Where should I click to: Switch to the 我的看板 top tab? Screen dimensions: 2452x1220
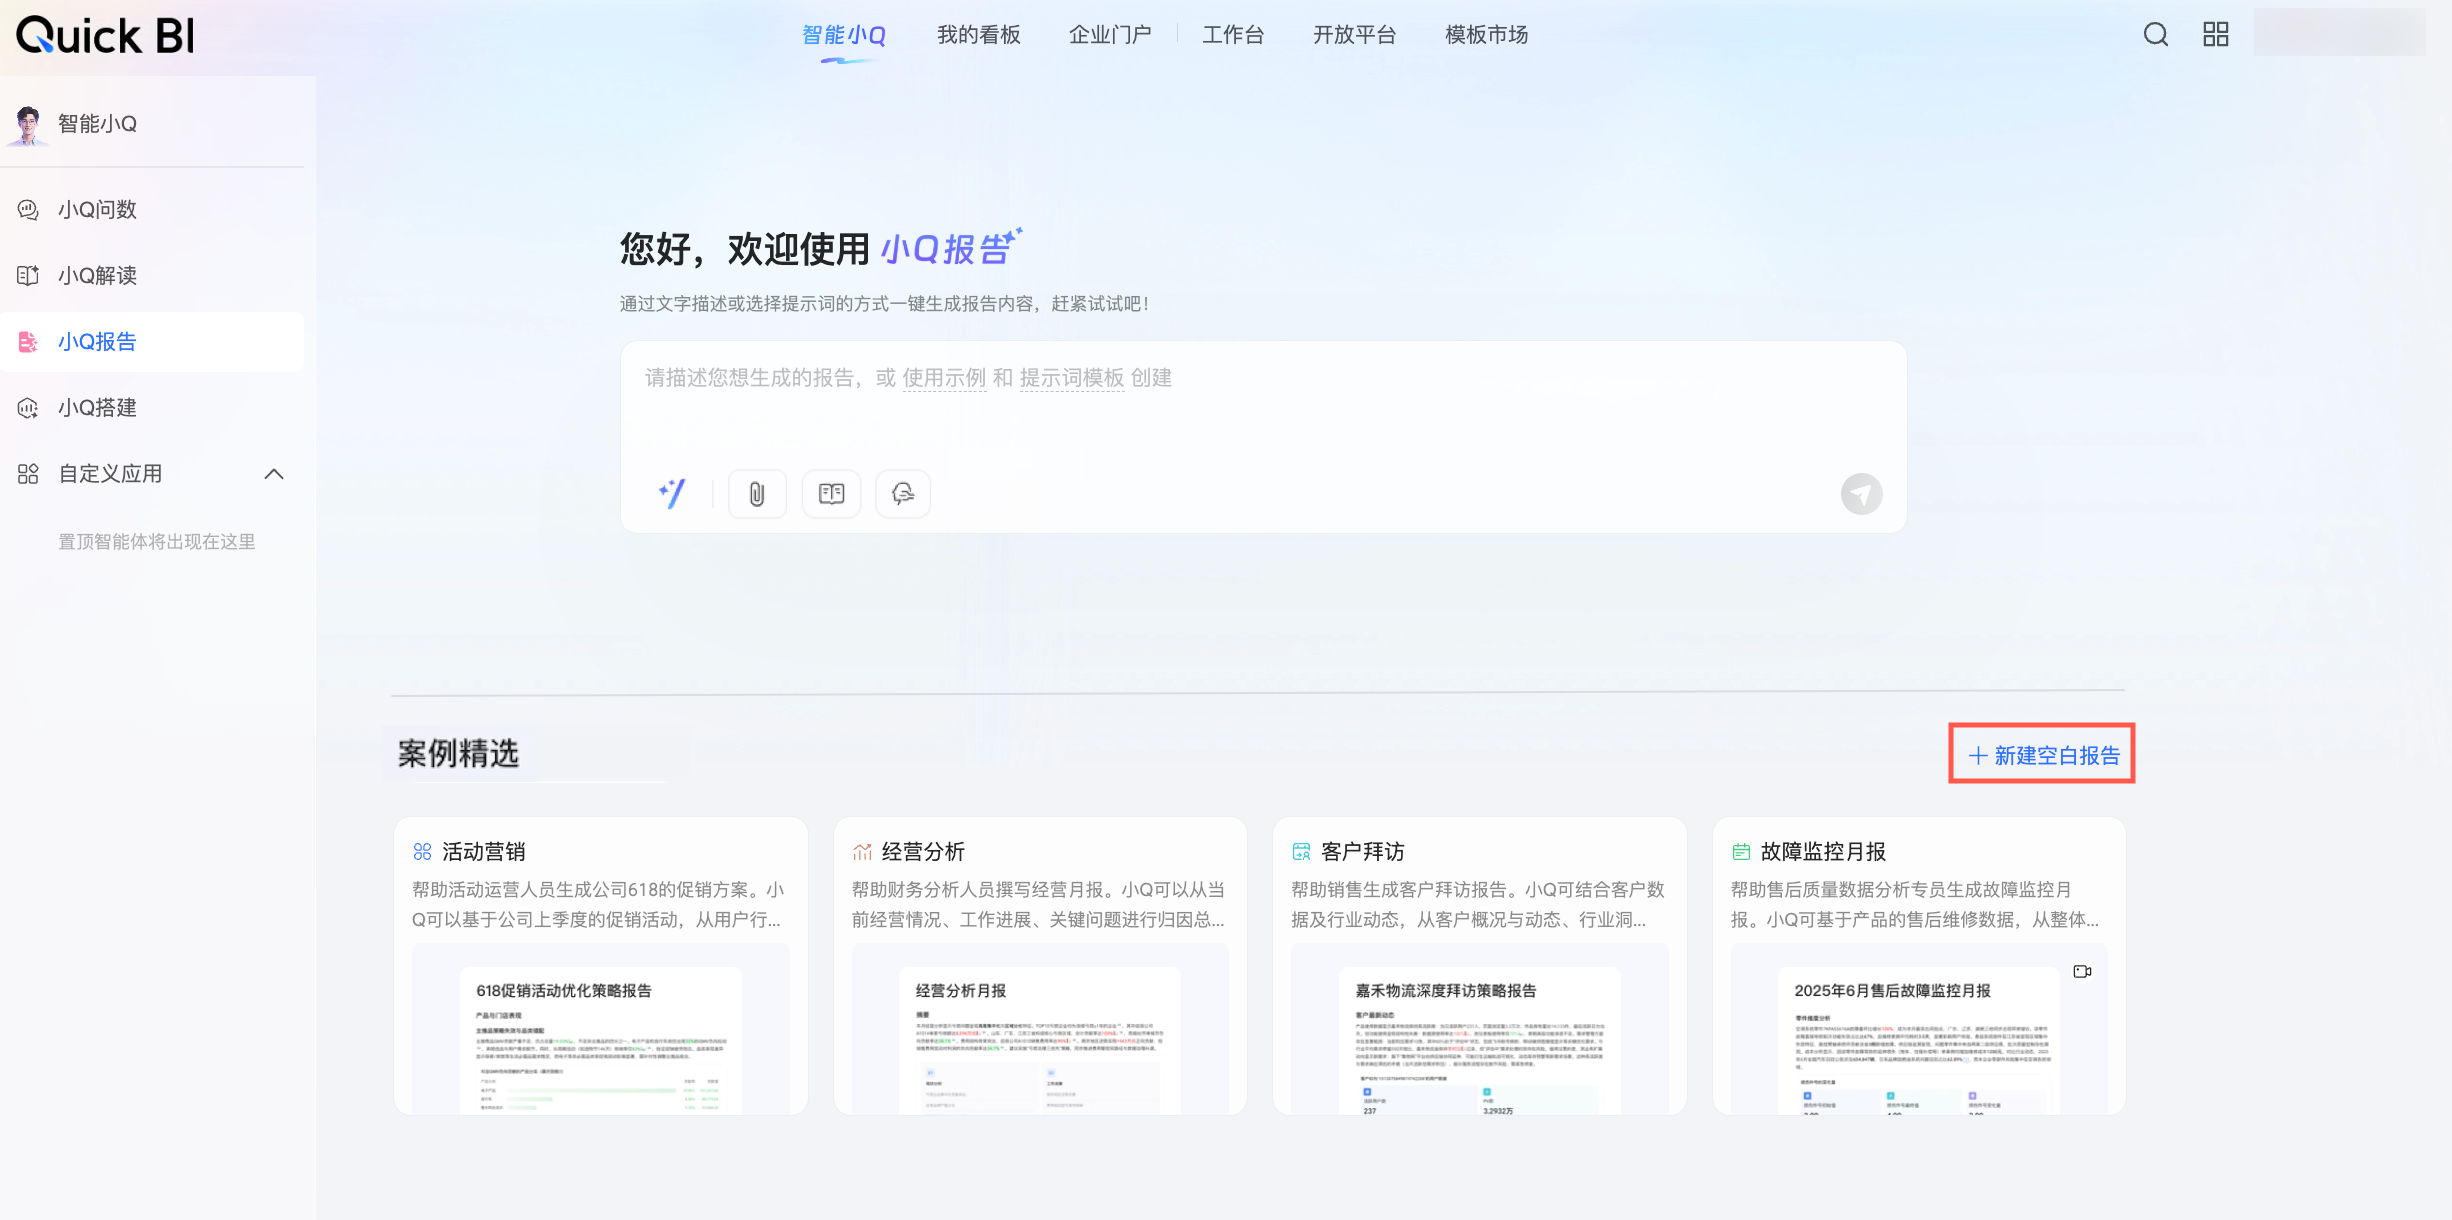978,35
